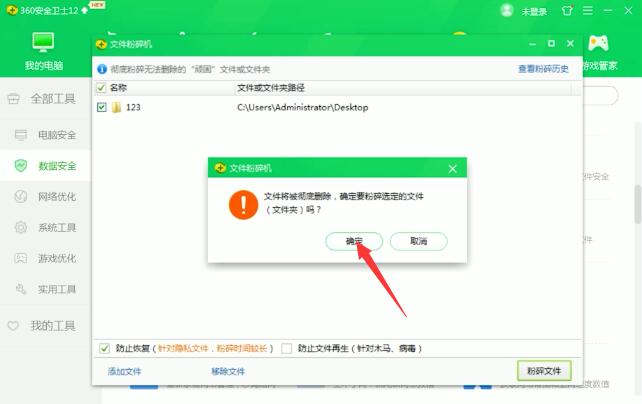Click the upgrade arrow icon beside 360安全卫士12
The width and height of the screenshot is (642, 404).
(x=84, y=11)
